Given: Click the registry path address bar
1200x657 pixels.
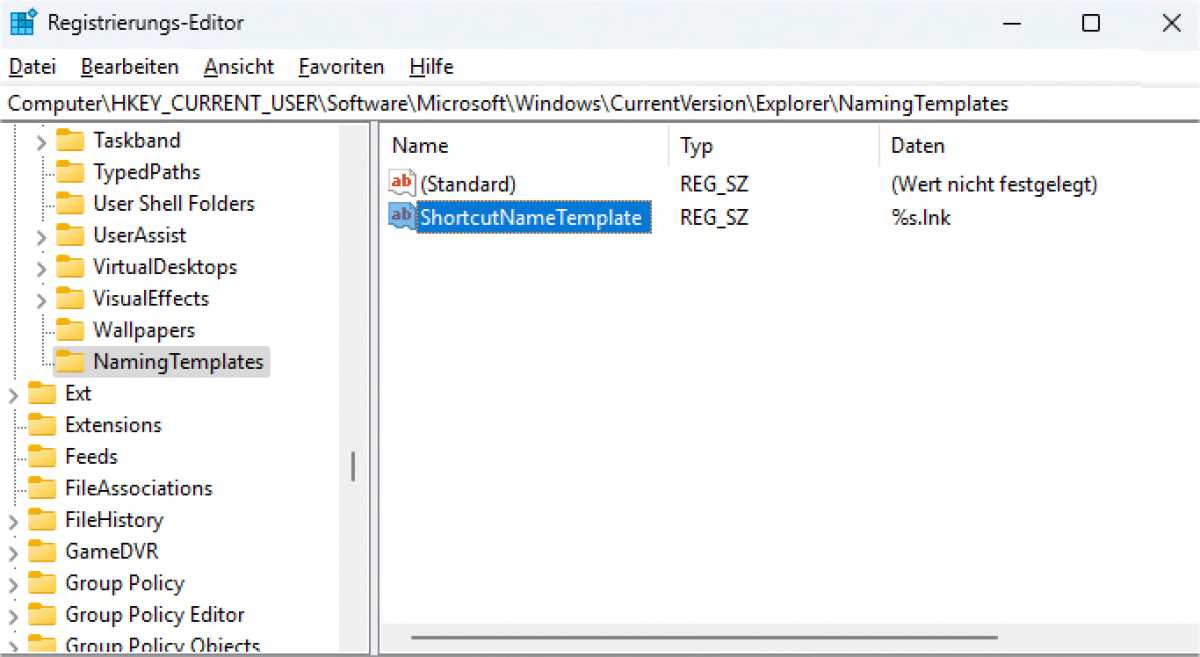Looking at the screenshot, I should pos(600,103).
